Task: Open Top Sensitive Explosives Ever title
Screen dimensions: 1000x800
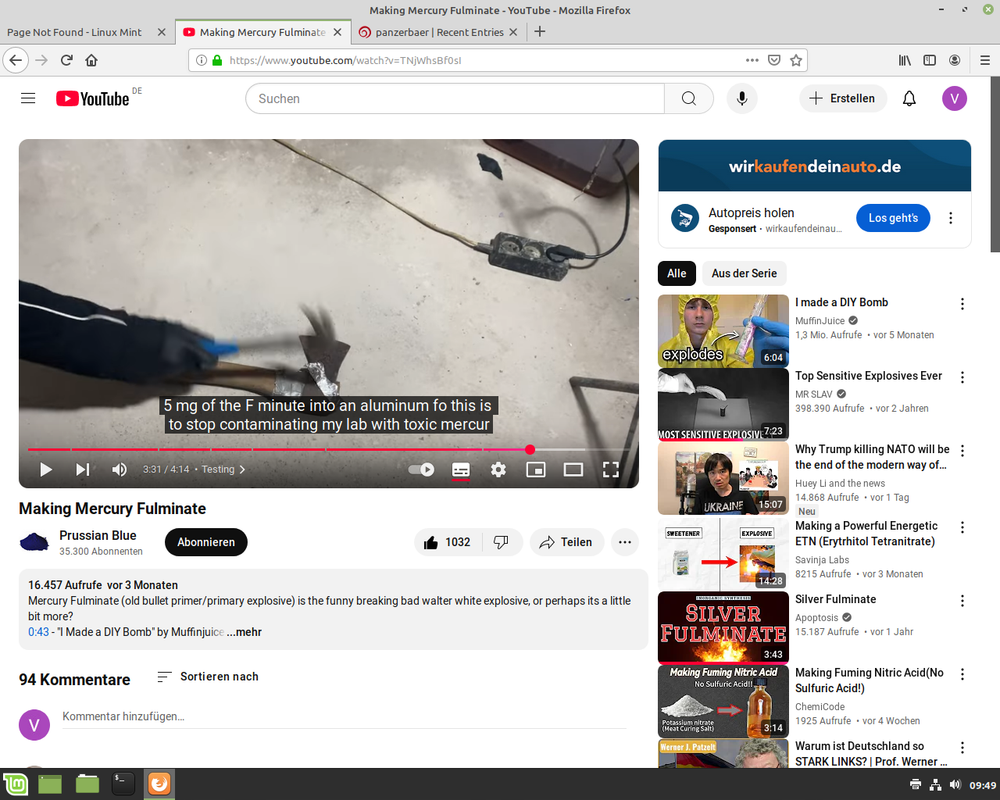Action: click(x=868, y=376)
